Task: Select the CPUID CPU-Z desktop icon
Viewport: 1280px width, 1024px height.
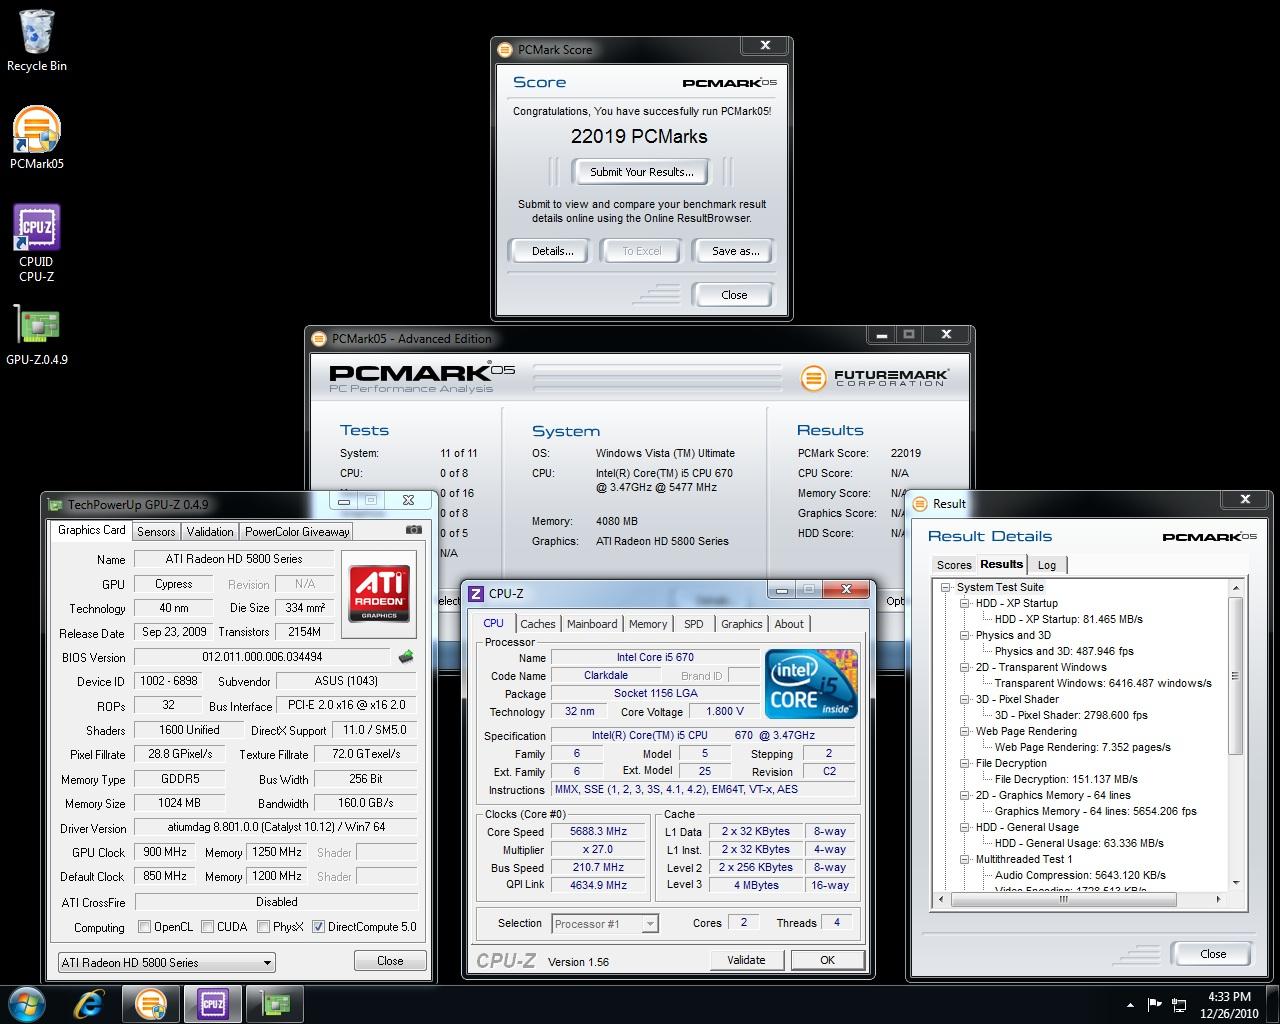Action: click(37, 243)
